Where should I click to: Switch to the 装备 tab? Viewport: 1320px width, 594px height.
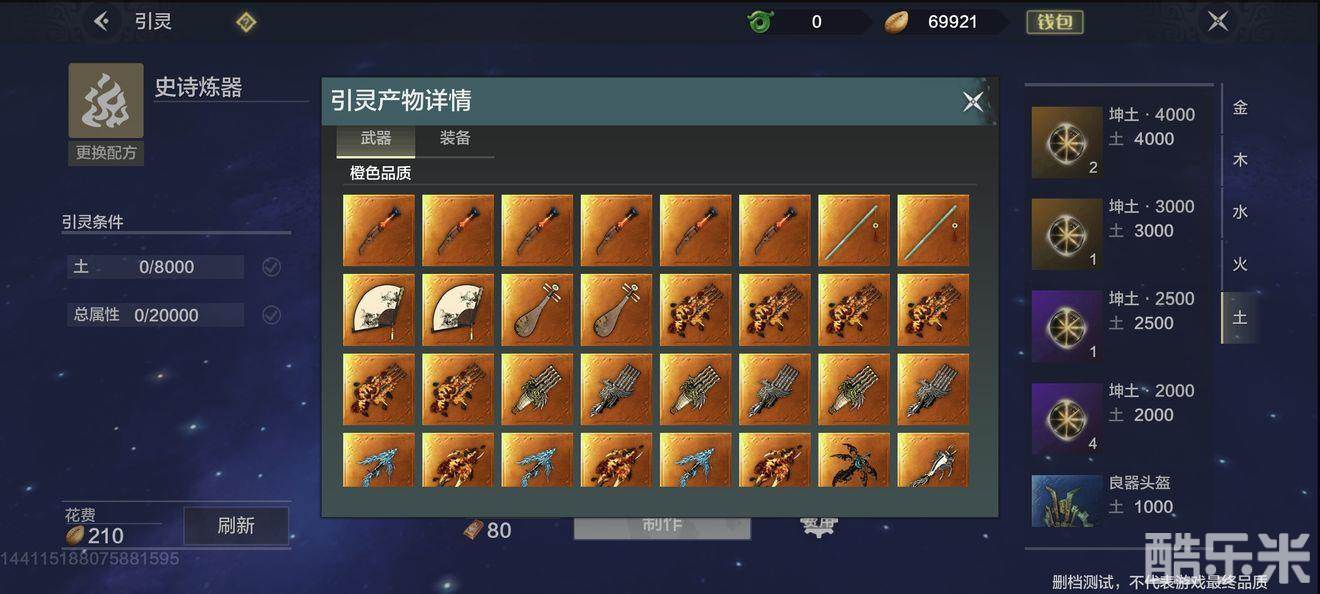coord(455,139)
